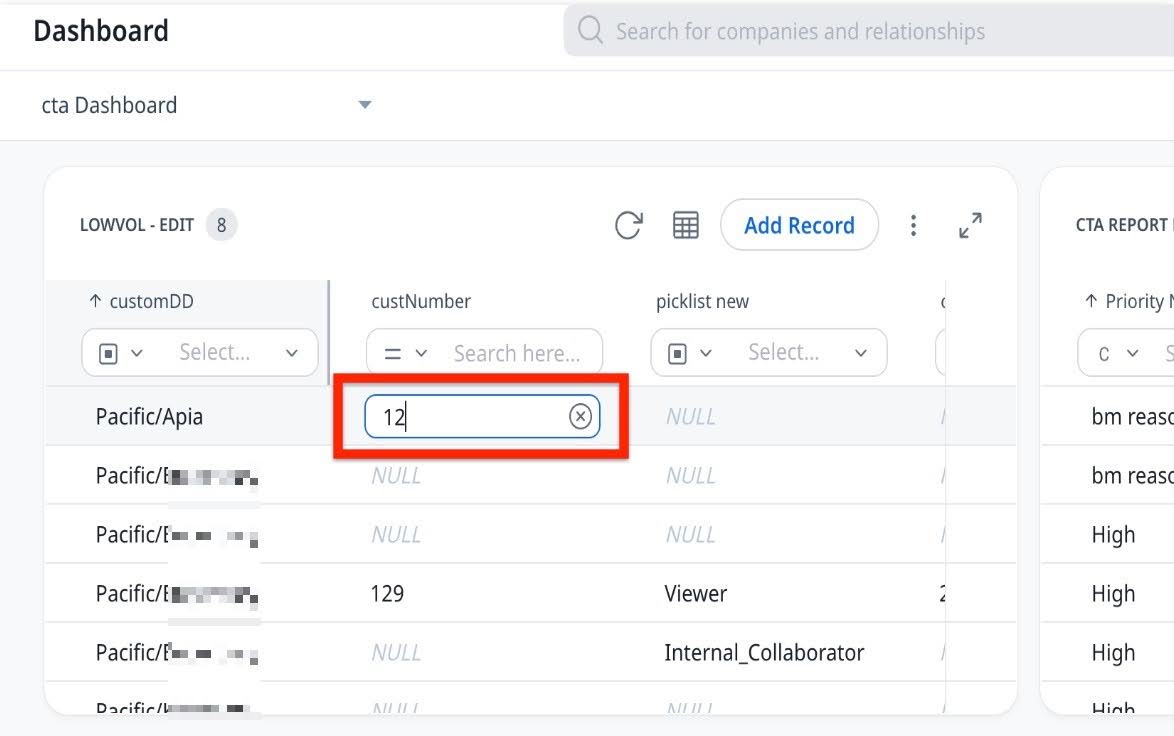The height and width of the screenshot is (736, 1174).
Task: Open the table view grid icon
Action: point(685,225)
